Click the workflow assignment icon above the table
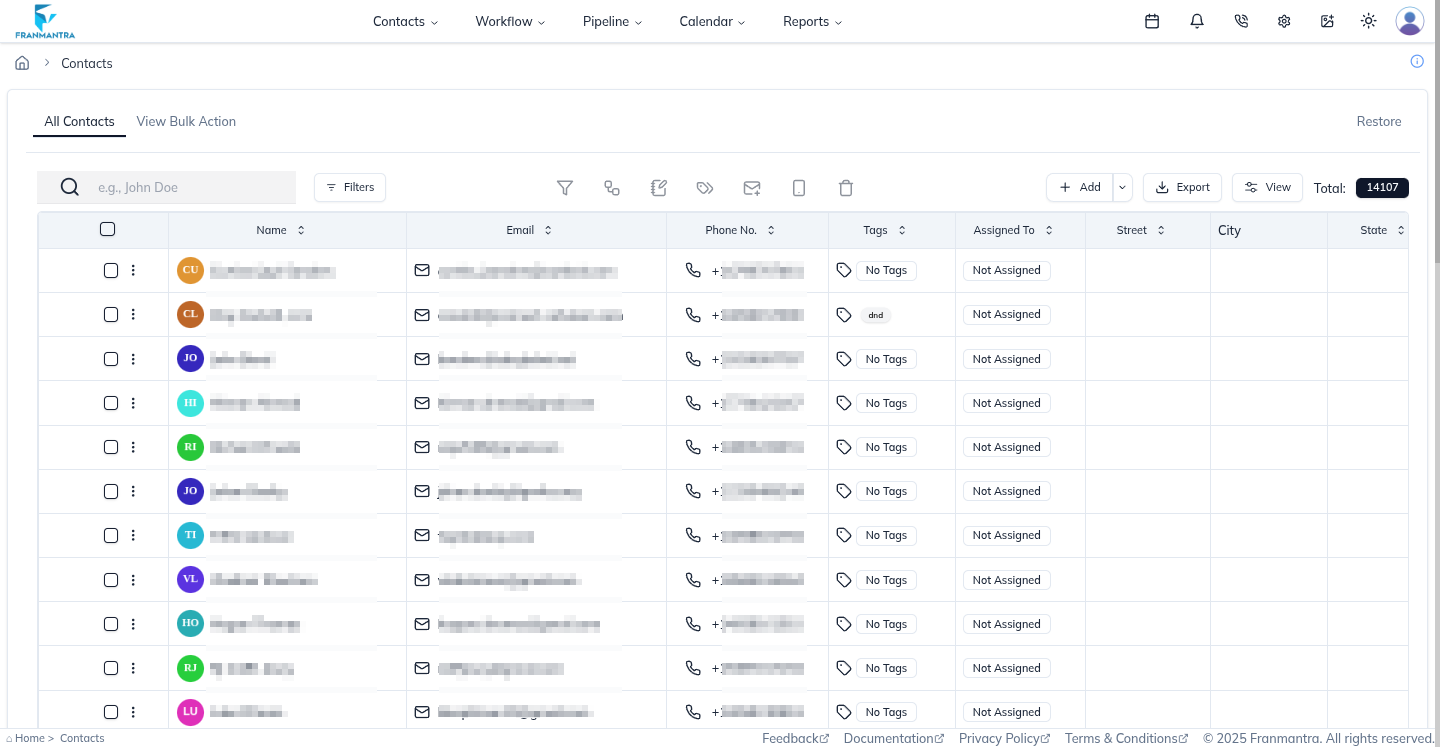 pos(612,187)
